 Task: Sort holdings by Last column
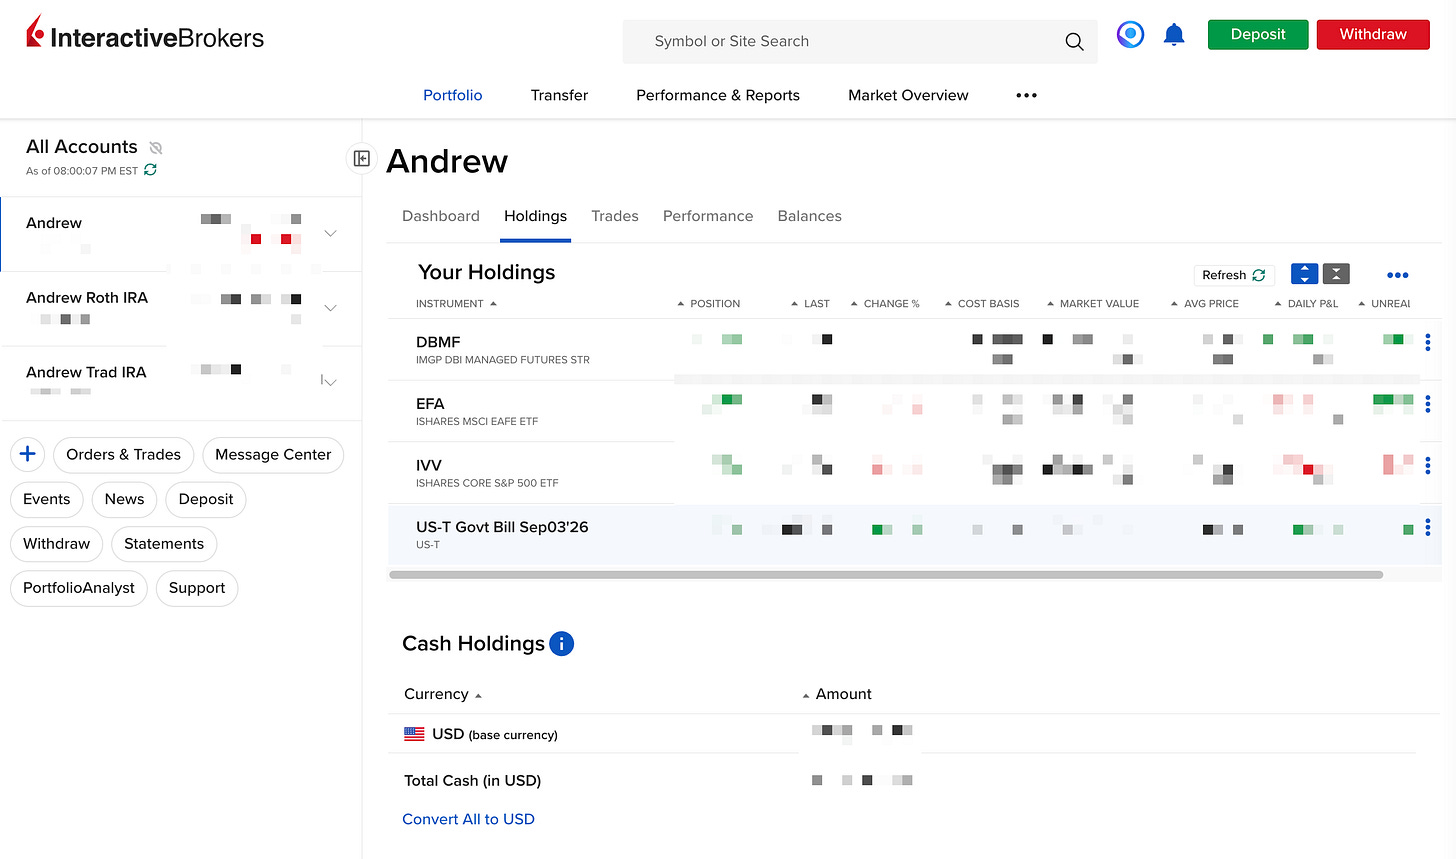[811, 303]
